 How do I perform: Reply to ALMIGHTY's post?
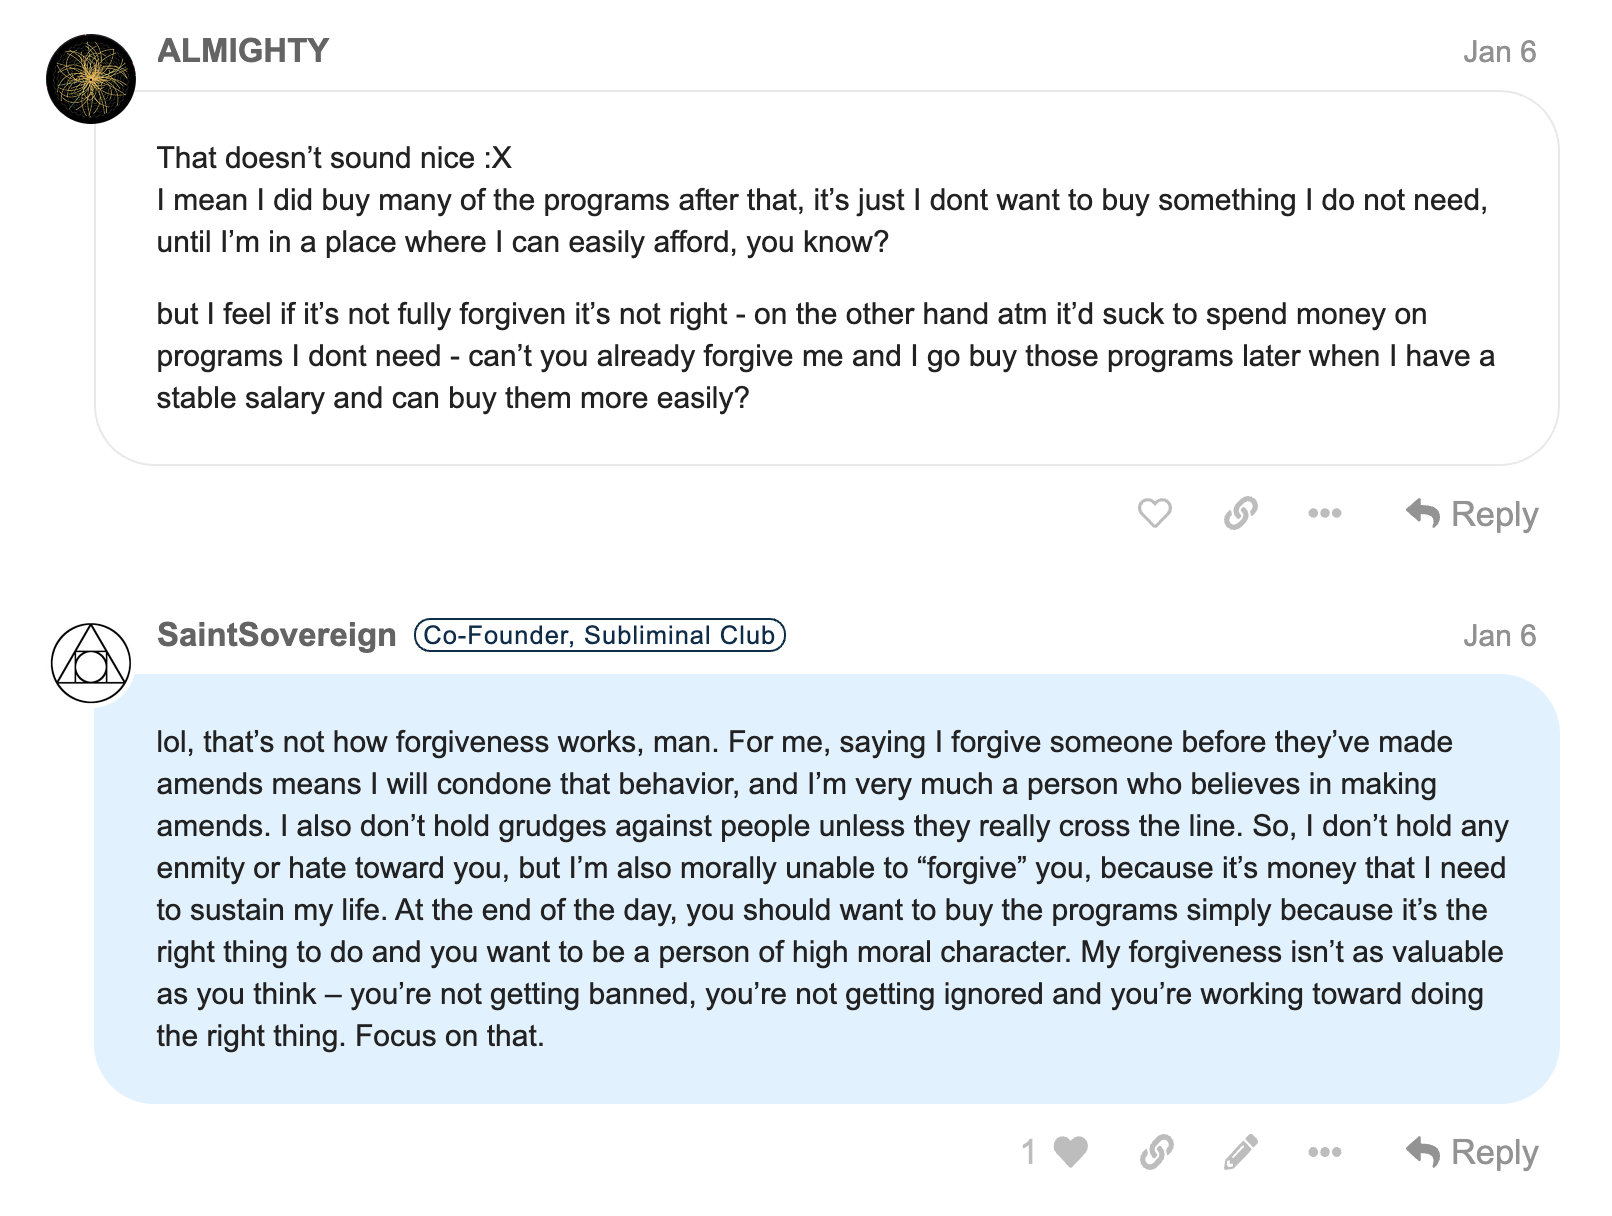coord(1471,514)
